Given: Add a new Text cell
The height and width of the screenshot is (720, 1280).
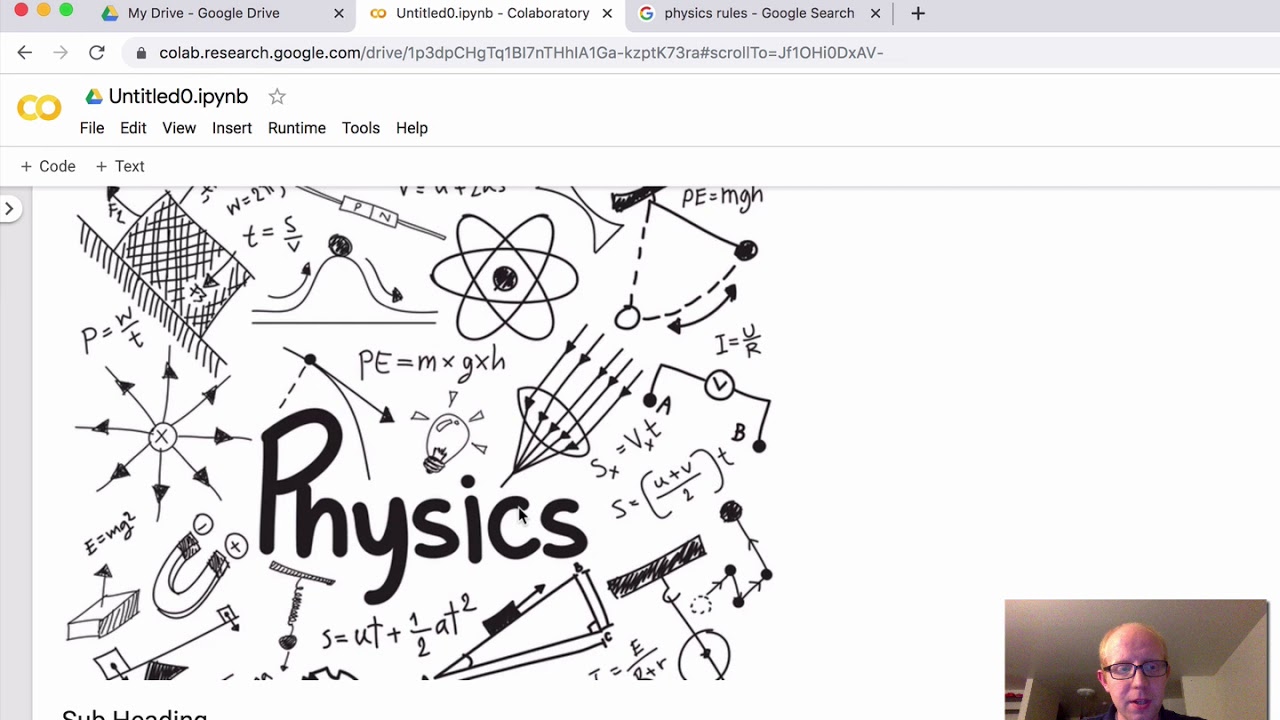Looking at the screenshot, I should pos(120,166).
